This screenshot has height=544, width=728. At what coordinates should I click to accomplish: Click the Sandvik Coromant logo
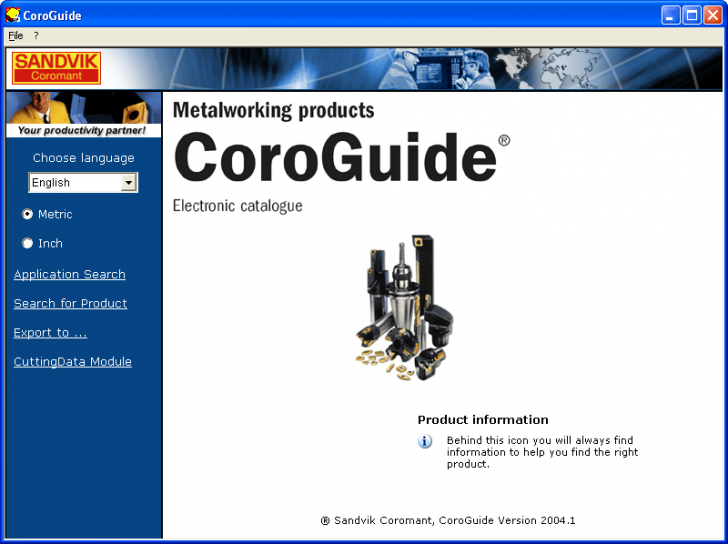coord(56,68)
